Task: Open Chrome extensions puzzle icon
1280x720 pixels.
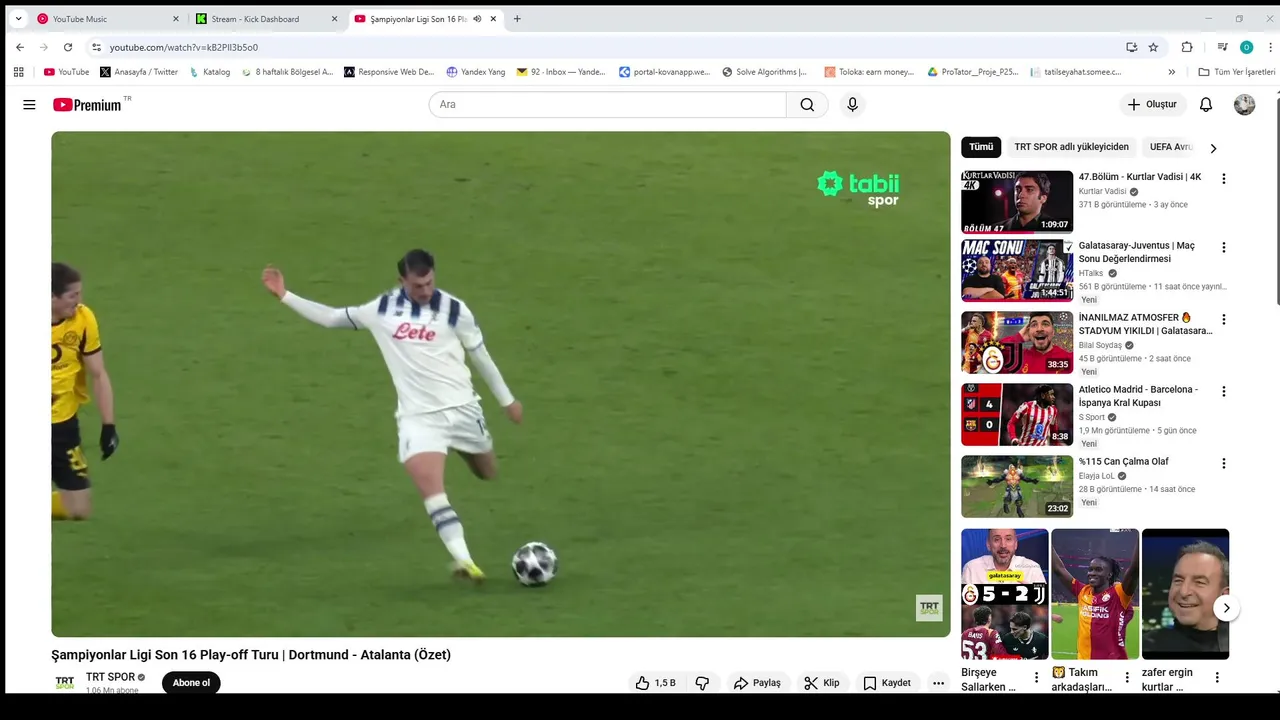Action: click(1187, 47)
